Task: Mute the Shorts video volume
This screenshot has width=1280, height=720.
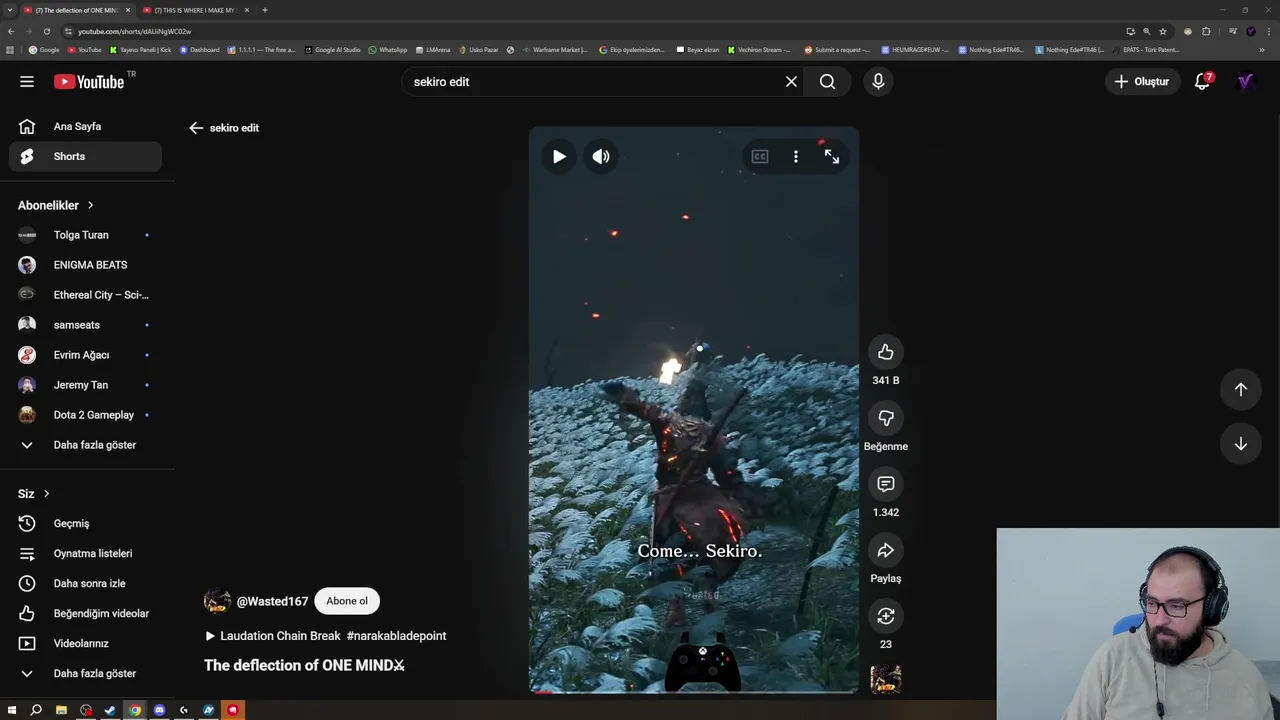Action: (601, 157)
